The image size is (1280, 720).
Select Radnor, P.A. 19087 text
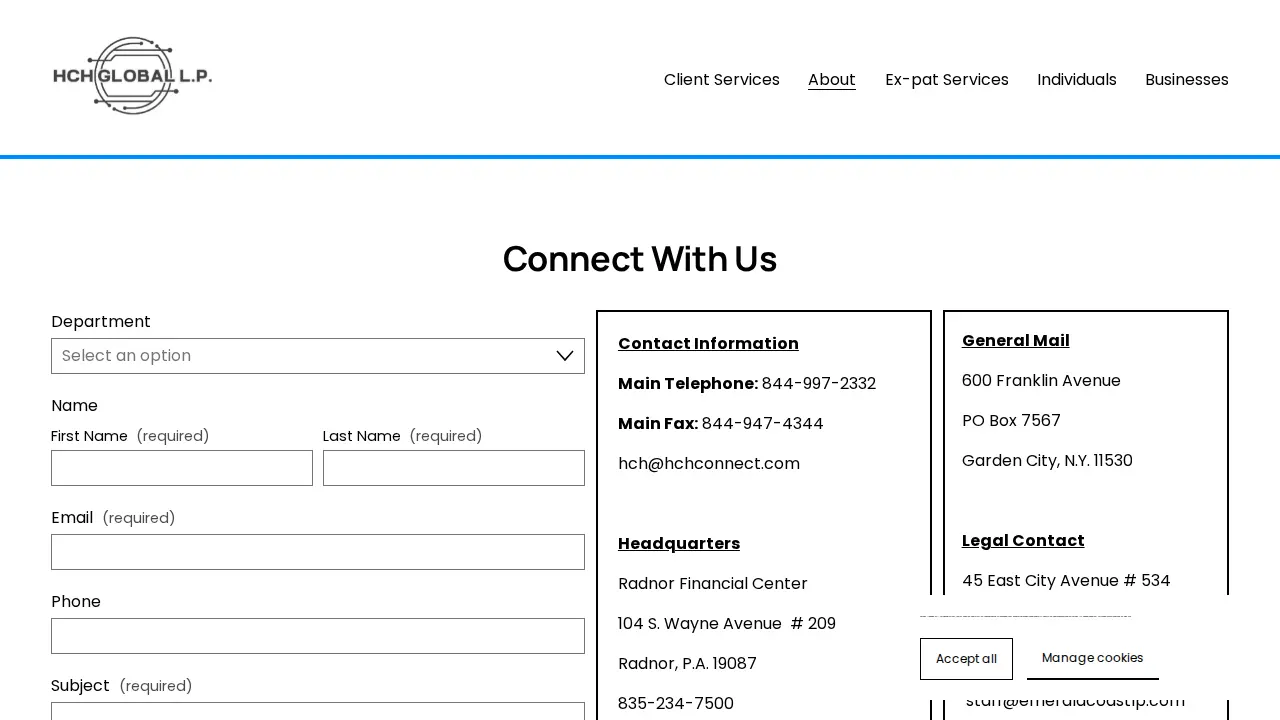[687, 664]
